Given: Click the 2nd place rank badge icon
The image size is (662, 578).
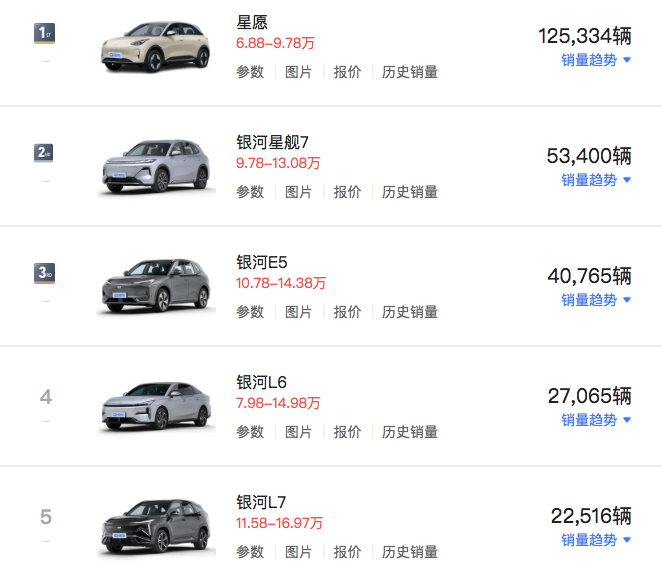Looking at the screenshot, I should click(x=44, y=153).
